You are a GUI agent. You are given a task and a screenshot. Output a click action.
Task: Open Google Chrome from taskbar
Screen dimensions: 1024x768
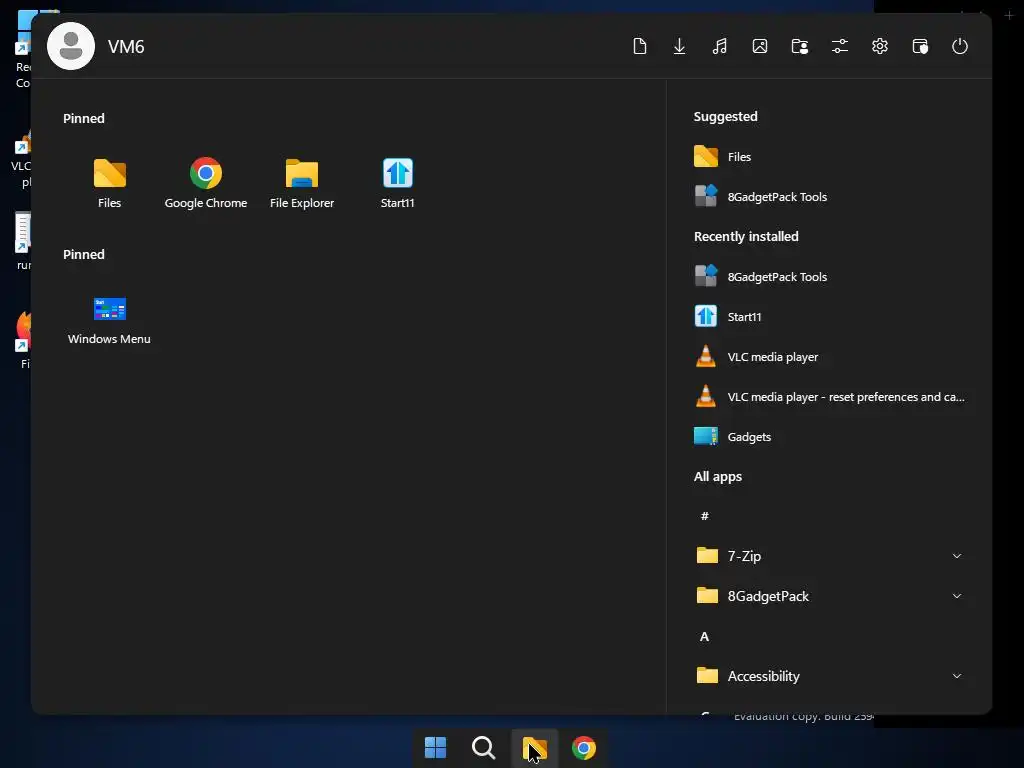(x=584, y=748)
